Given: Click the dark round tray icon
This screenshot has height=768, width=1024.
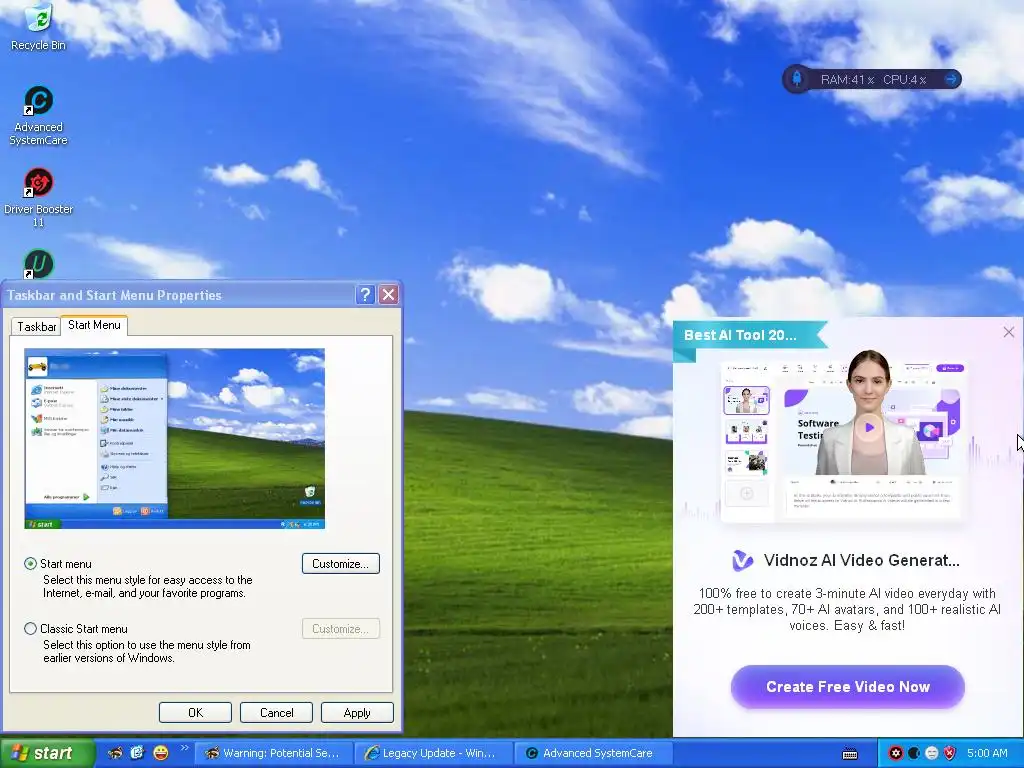Looking at the screenshot, I should click(x=914, y=753).
